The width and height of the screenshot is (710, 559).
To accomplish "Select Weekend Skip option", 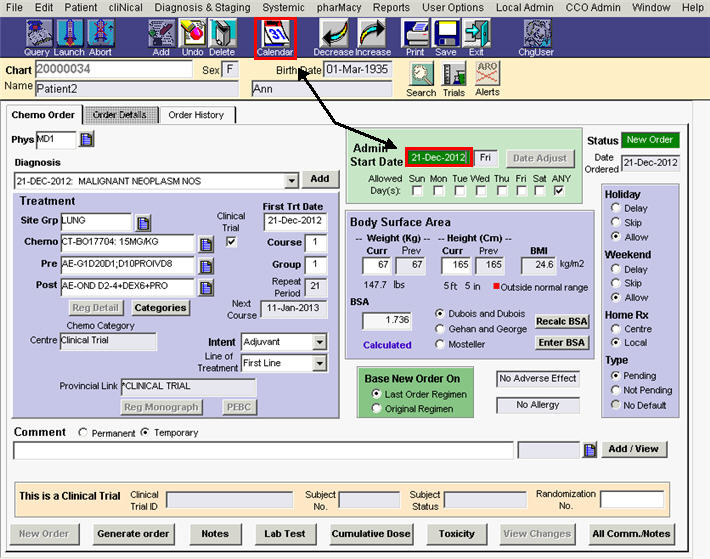I will coord(615,283).
